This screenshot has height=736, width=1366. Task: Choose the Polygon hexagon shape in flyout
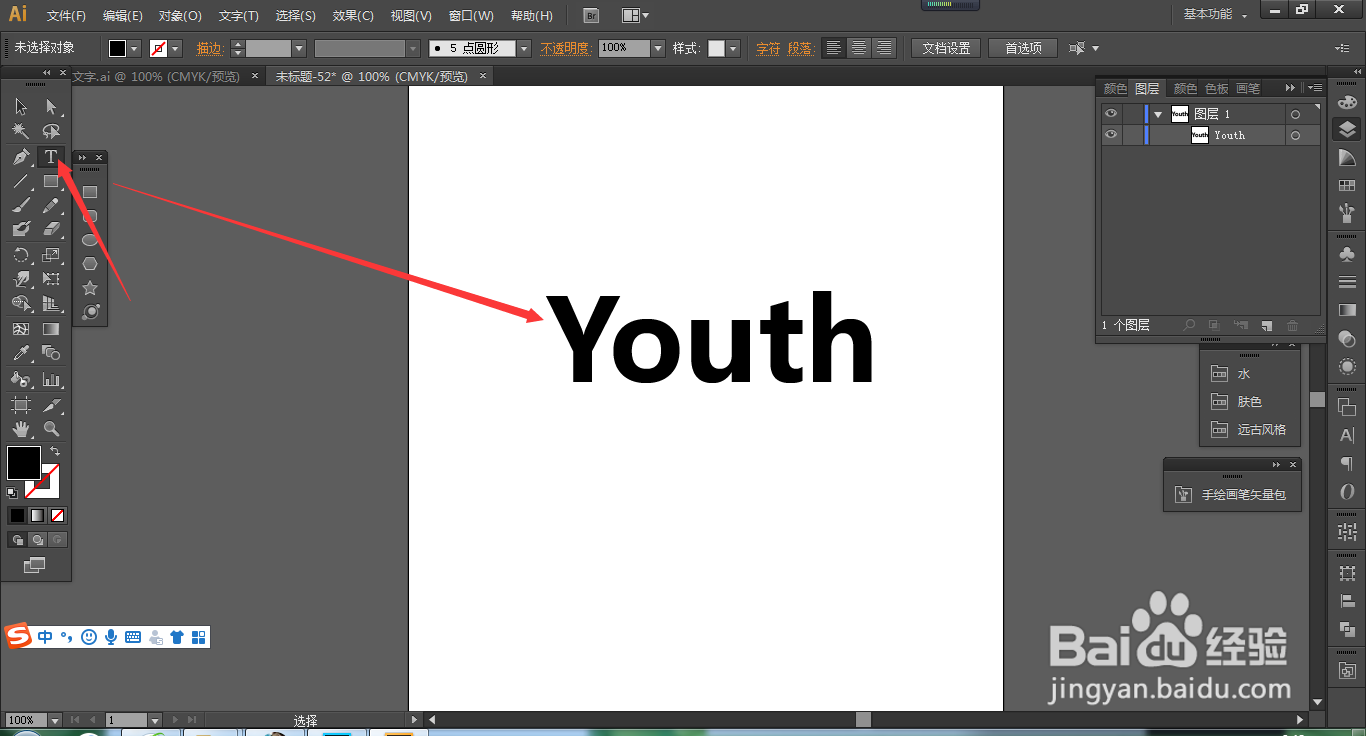coord(90,264)
